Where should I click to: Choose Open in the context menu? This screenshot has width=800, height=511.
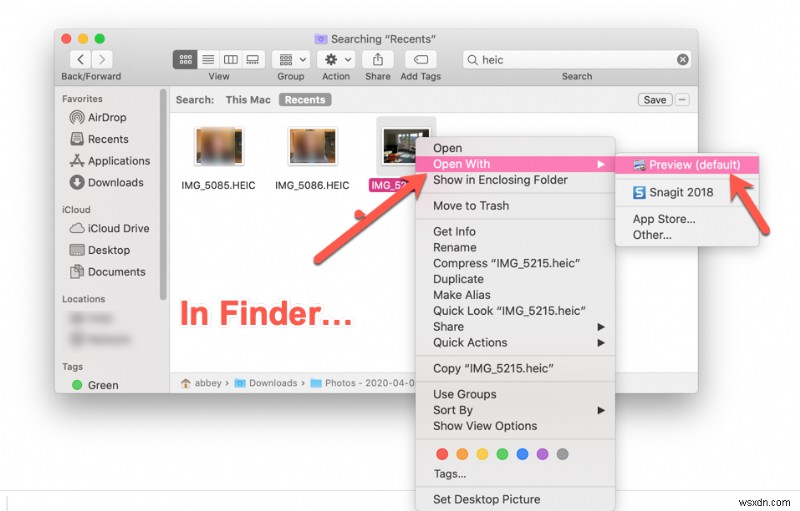click(x=515, y=148)
